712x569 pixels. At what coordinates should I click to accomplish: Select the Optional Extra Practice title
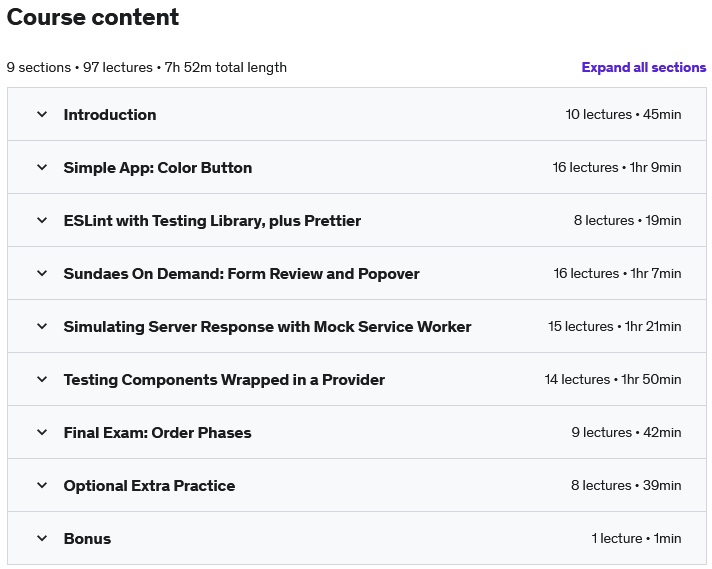(149, 486)
